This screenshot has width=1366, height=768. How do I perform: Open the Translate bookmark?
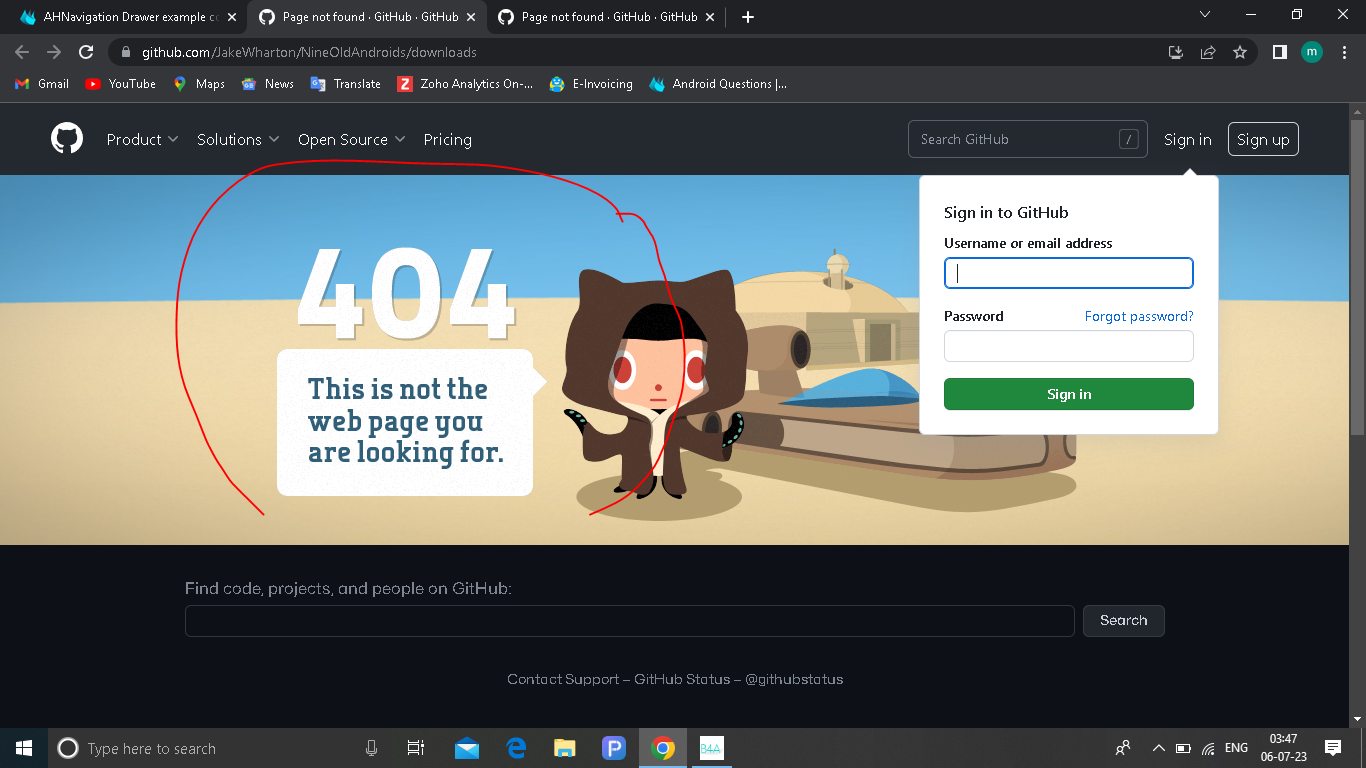[346, 84]
